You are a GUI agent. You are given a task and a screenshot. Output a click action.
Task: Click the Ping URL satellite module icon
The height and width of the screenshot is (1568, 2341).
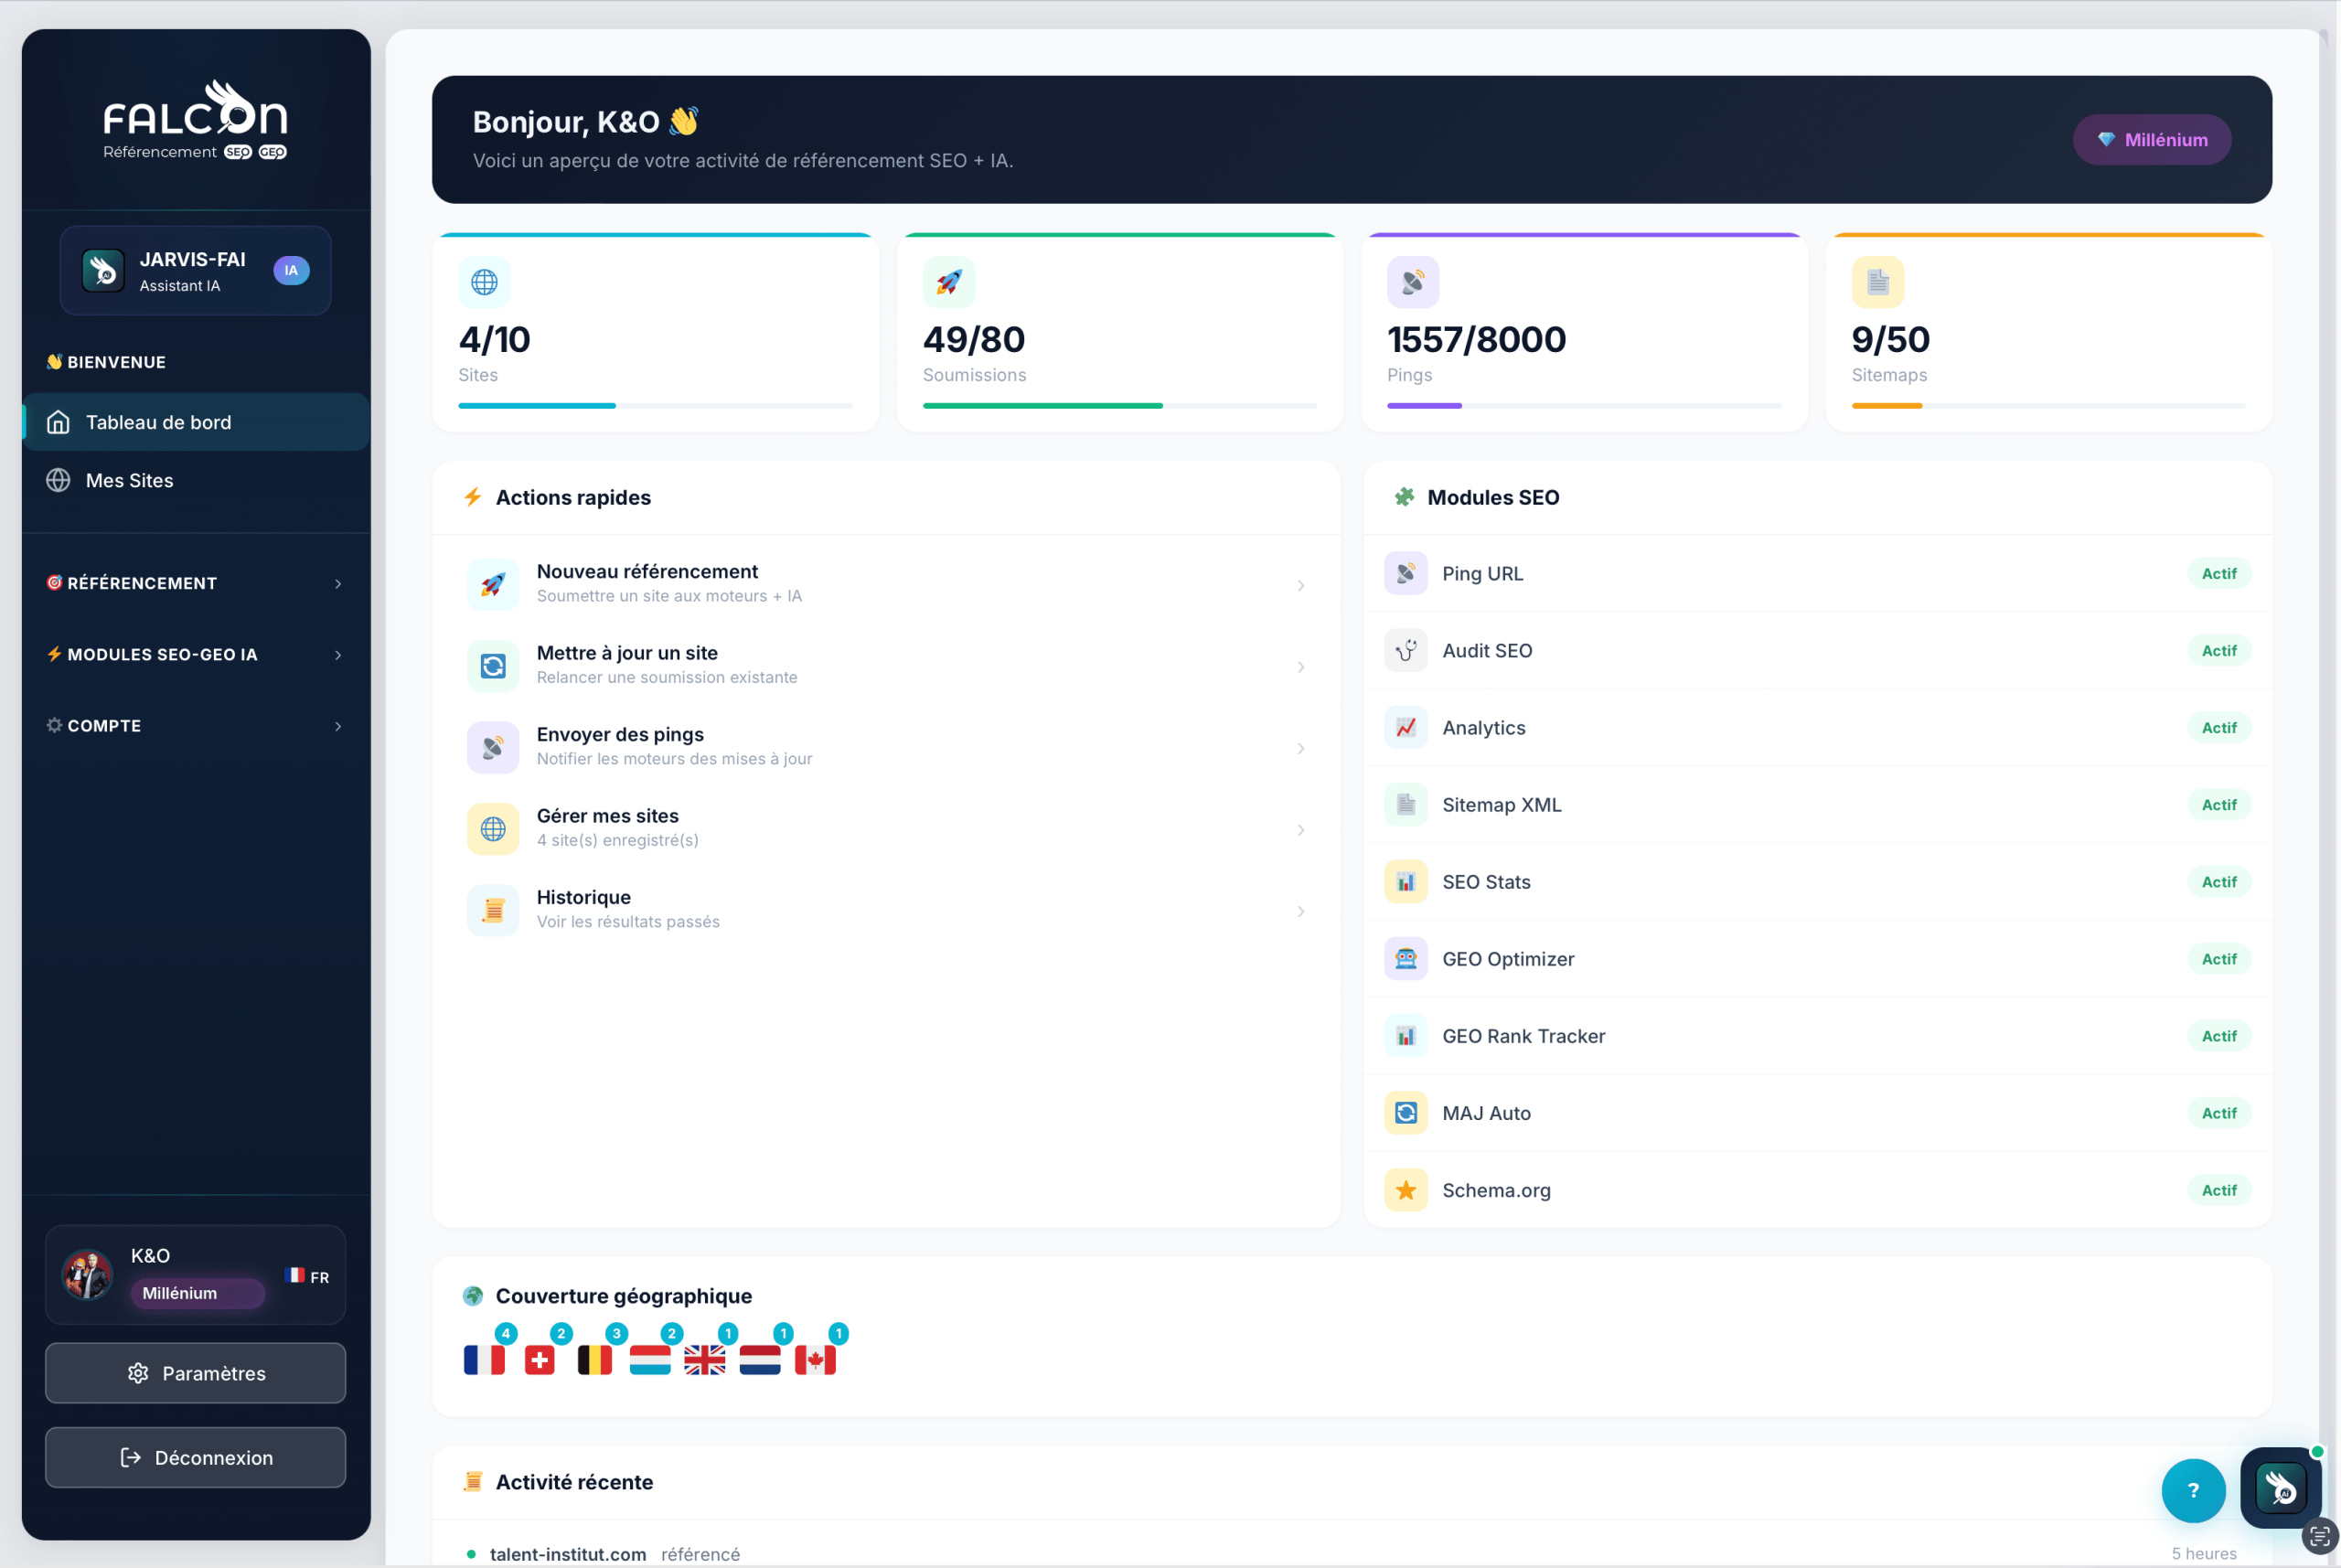click(x=1405, y=574)
